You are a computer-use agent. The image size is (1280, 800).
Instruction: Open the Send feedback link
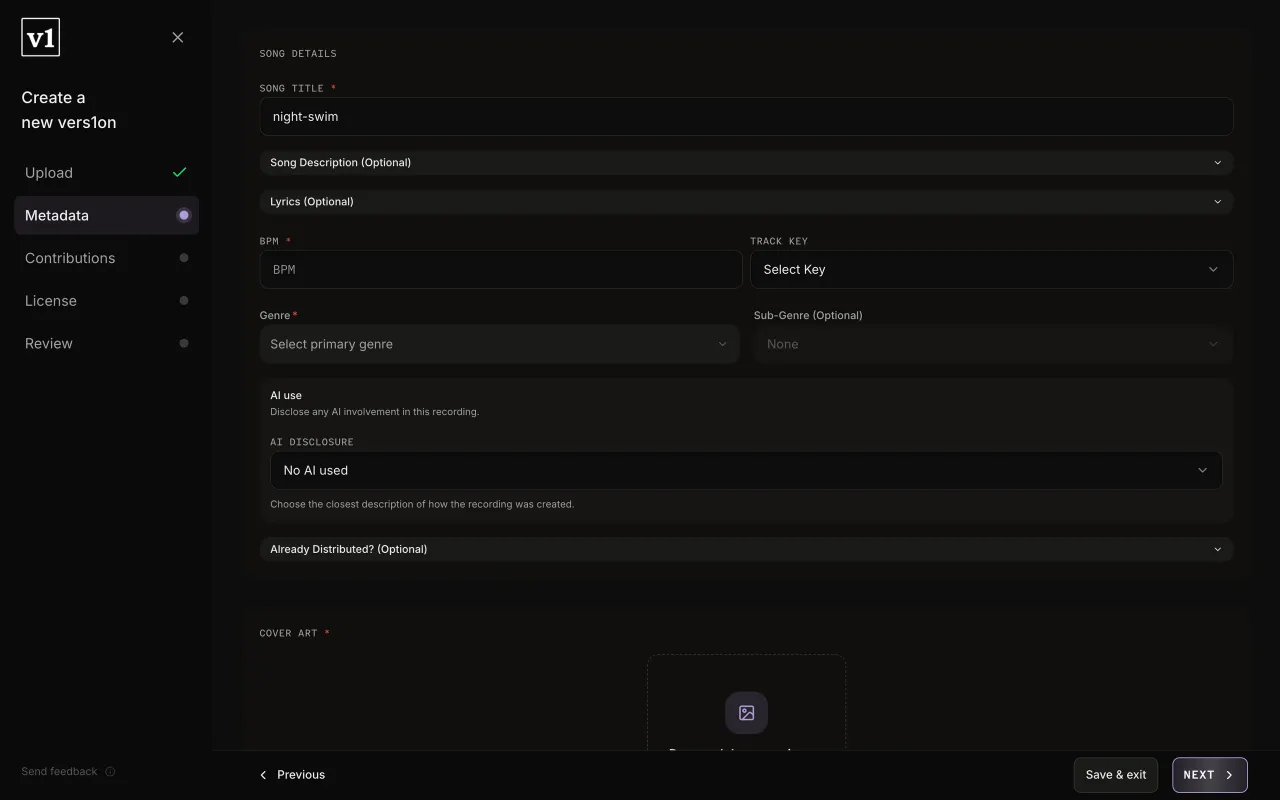pyautogui.click(x=59, y=772)
